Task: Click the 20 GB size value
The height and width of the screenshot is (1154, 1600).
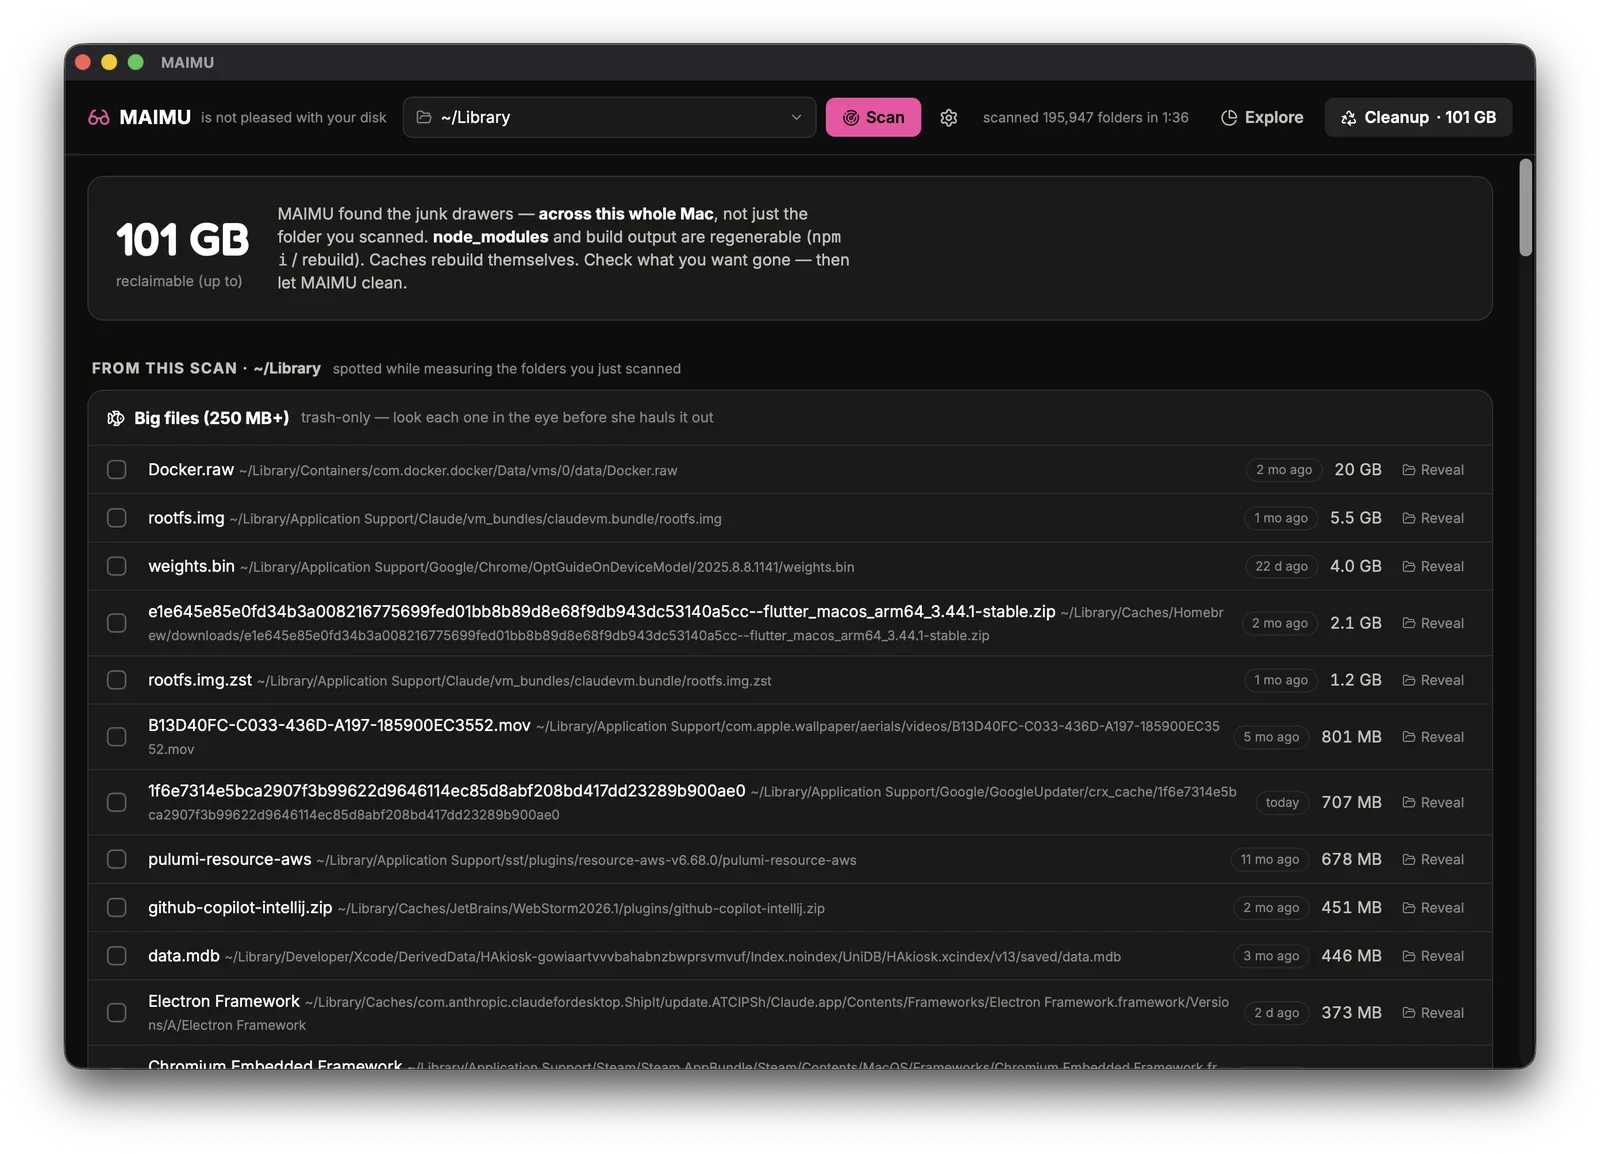Action: [1358, 470]
